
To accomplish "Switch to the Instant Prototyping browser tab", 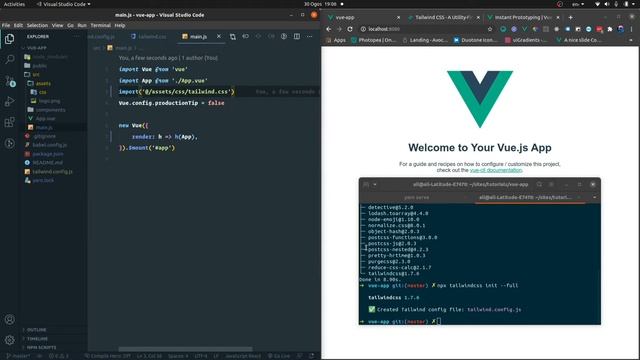I will [523, 18].
